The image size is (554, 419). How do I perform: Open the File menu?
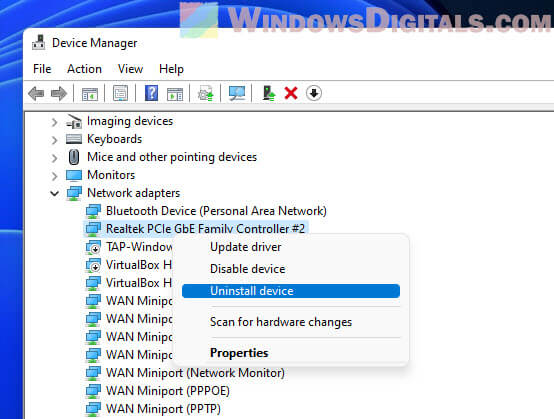(x=42, y=69)
